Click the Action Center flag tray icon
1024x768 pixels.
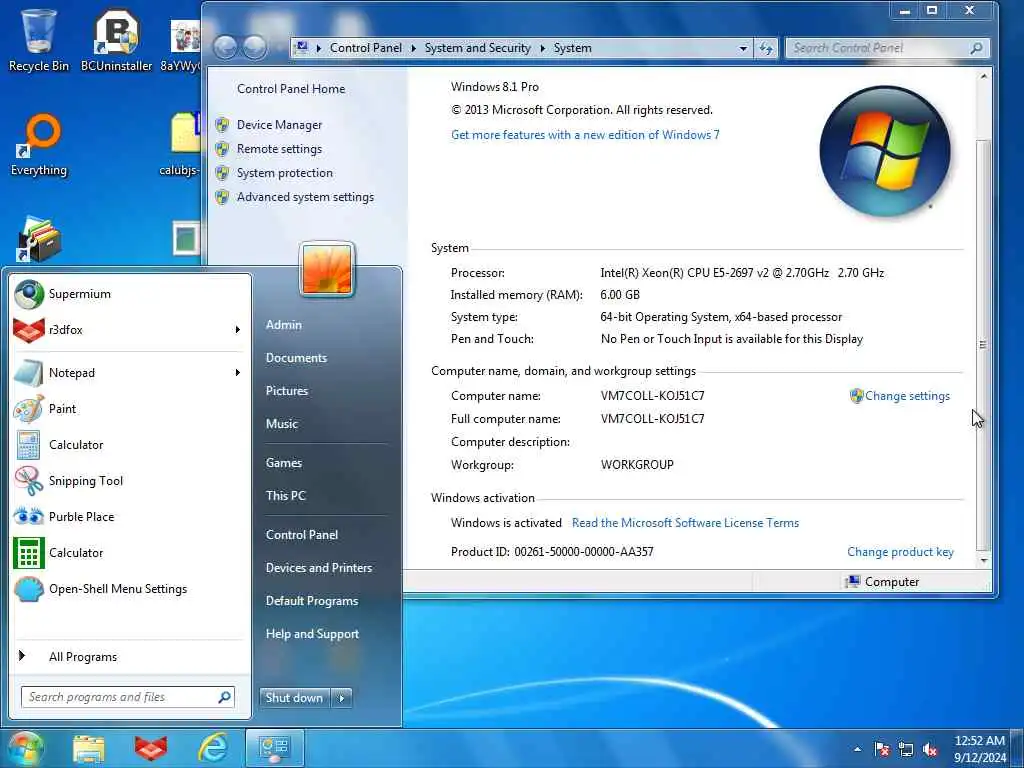(882, 750)
